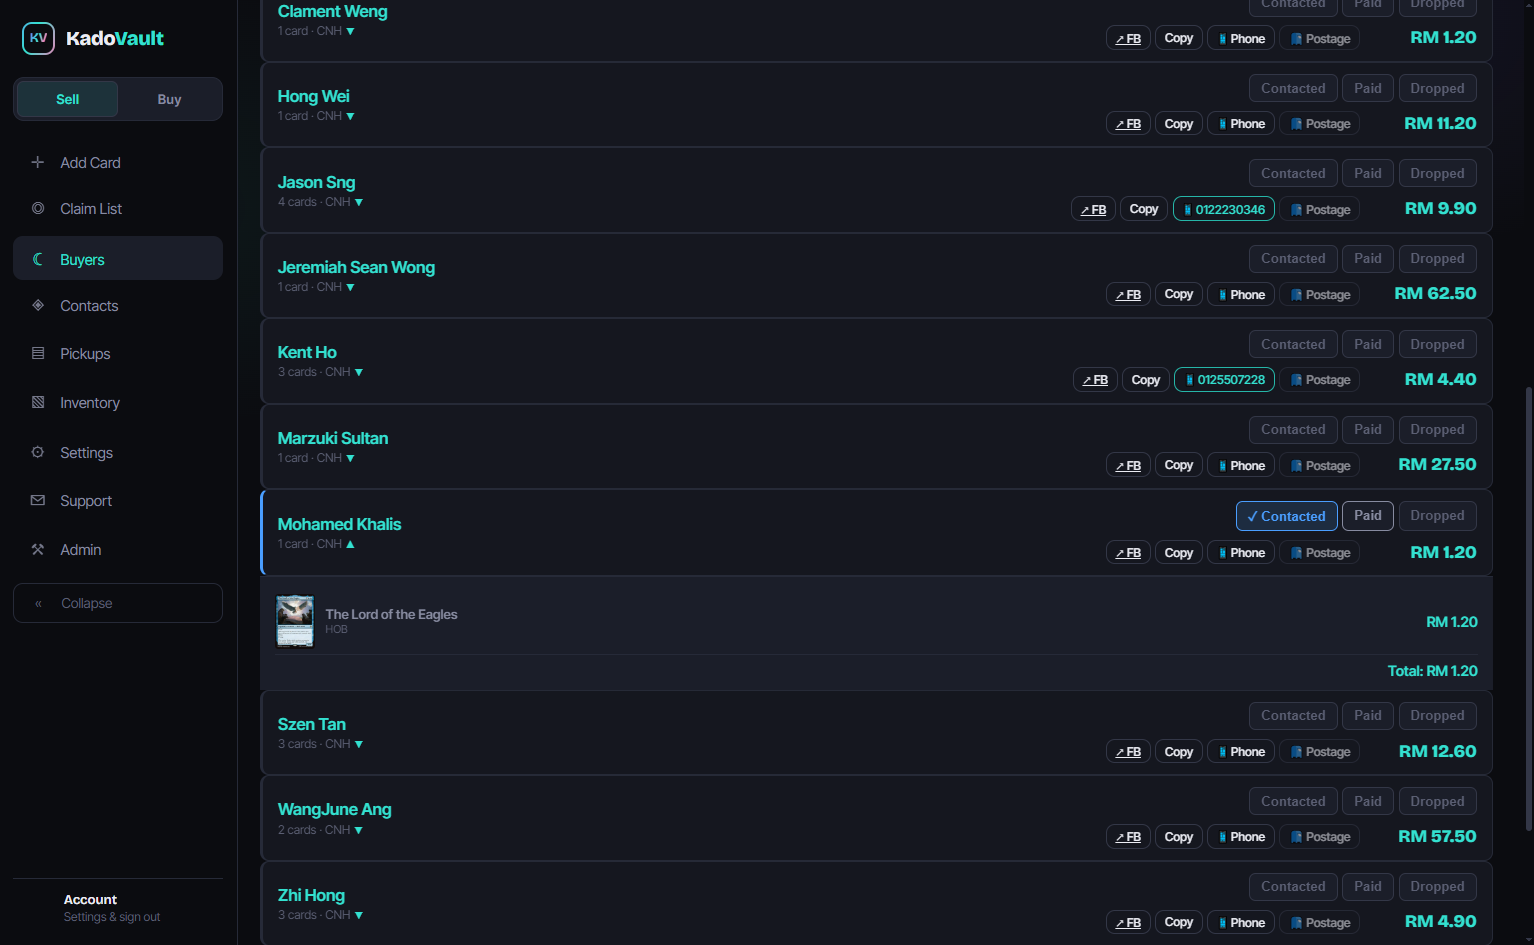Open the Admin section
1534x945 pixels.
tap(118, 549)
